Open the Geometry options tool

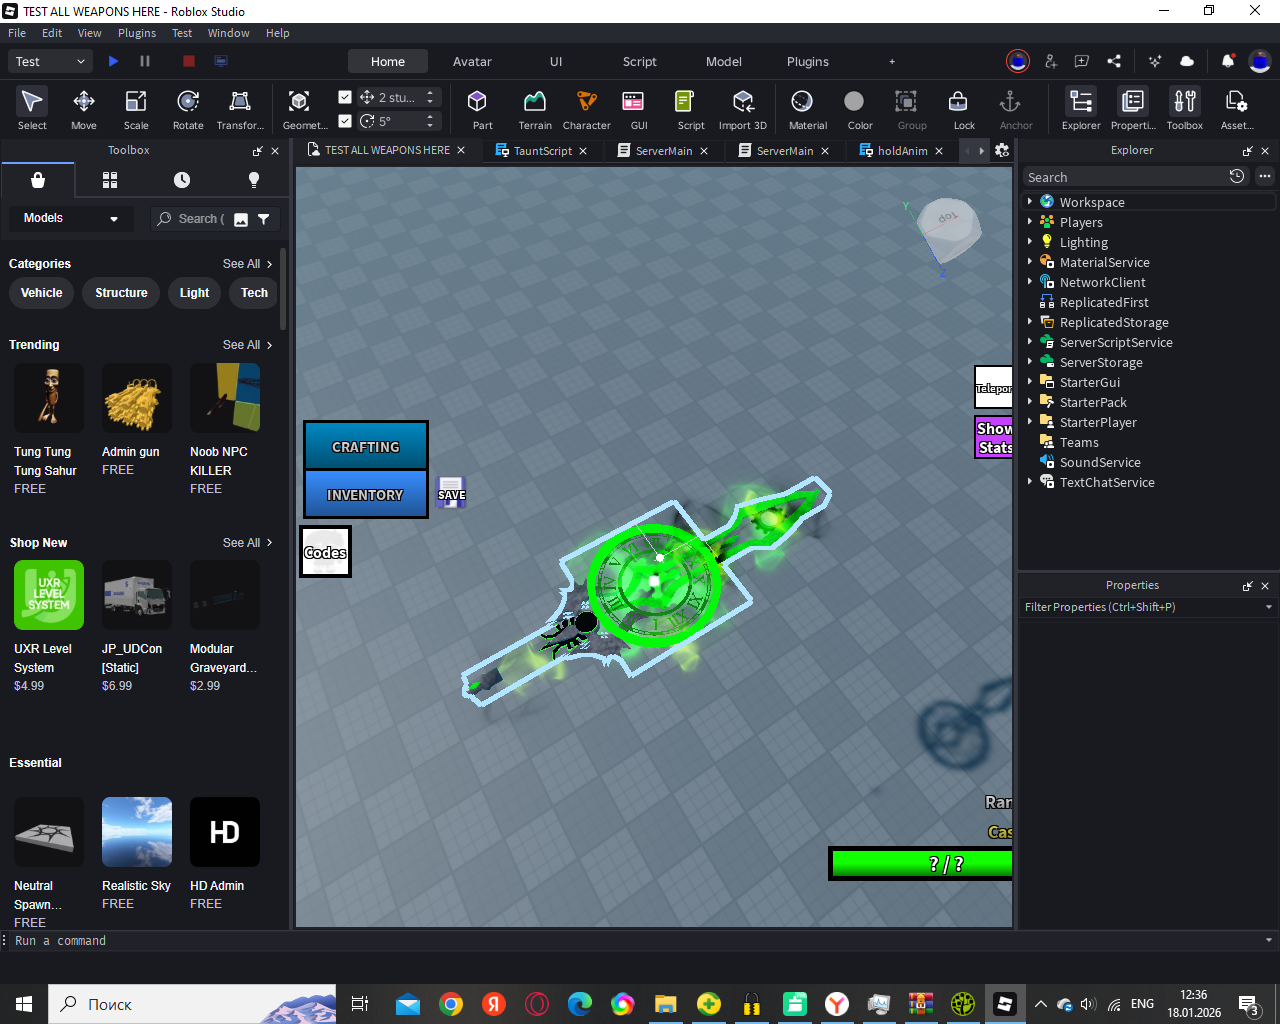[304, 108]
